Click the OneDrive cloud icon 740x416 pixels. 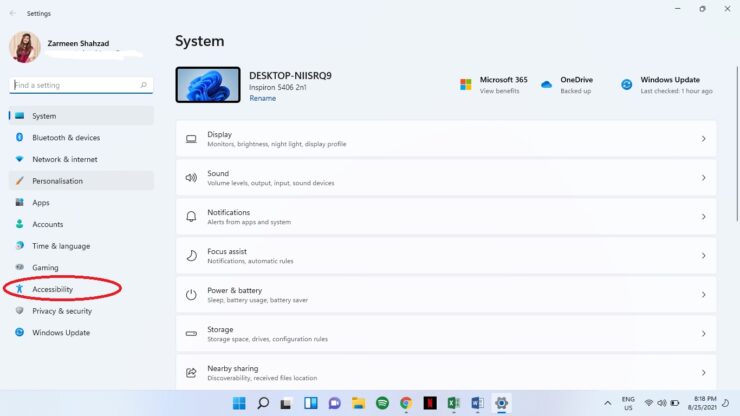tap(547, 85)
